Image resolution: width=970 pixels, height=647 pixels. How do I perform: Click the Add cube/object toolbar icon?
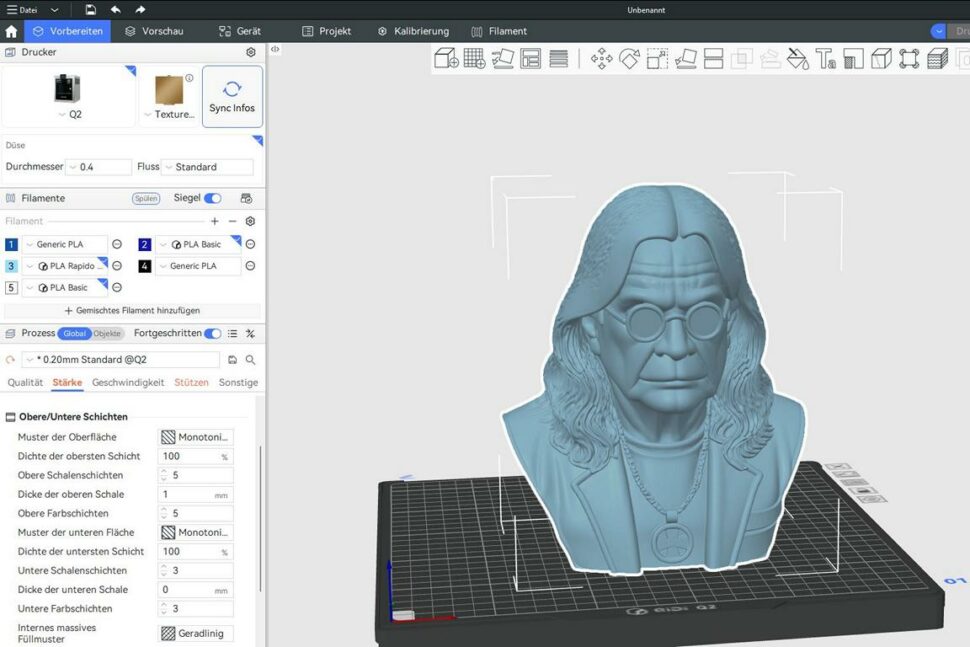point(446,59)
